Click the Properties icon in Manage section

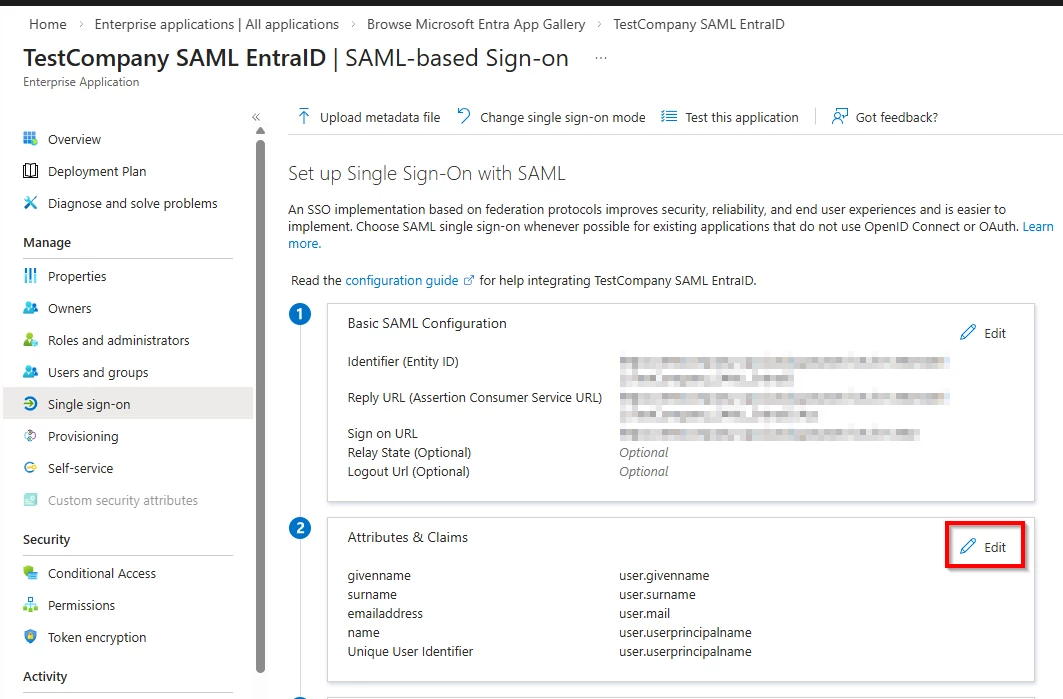click(x=30, y=276)
